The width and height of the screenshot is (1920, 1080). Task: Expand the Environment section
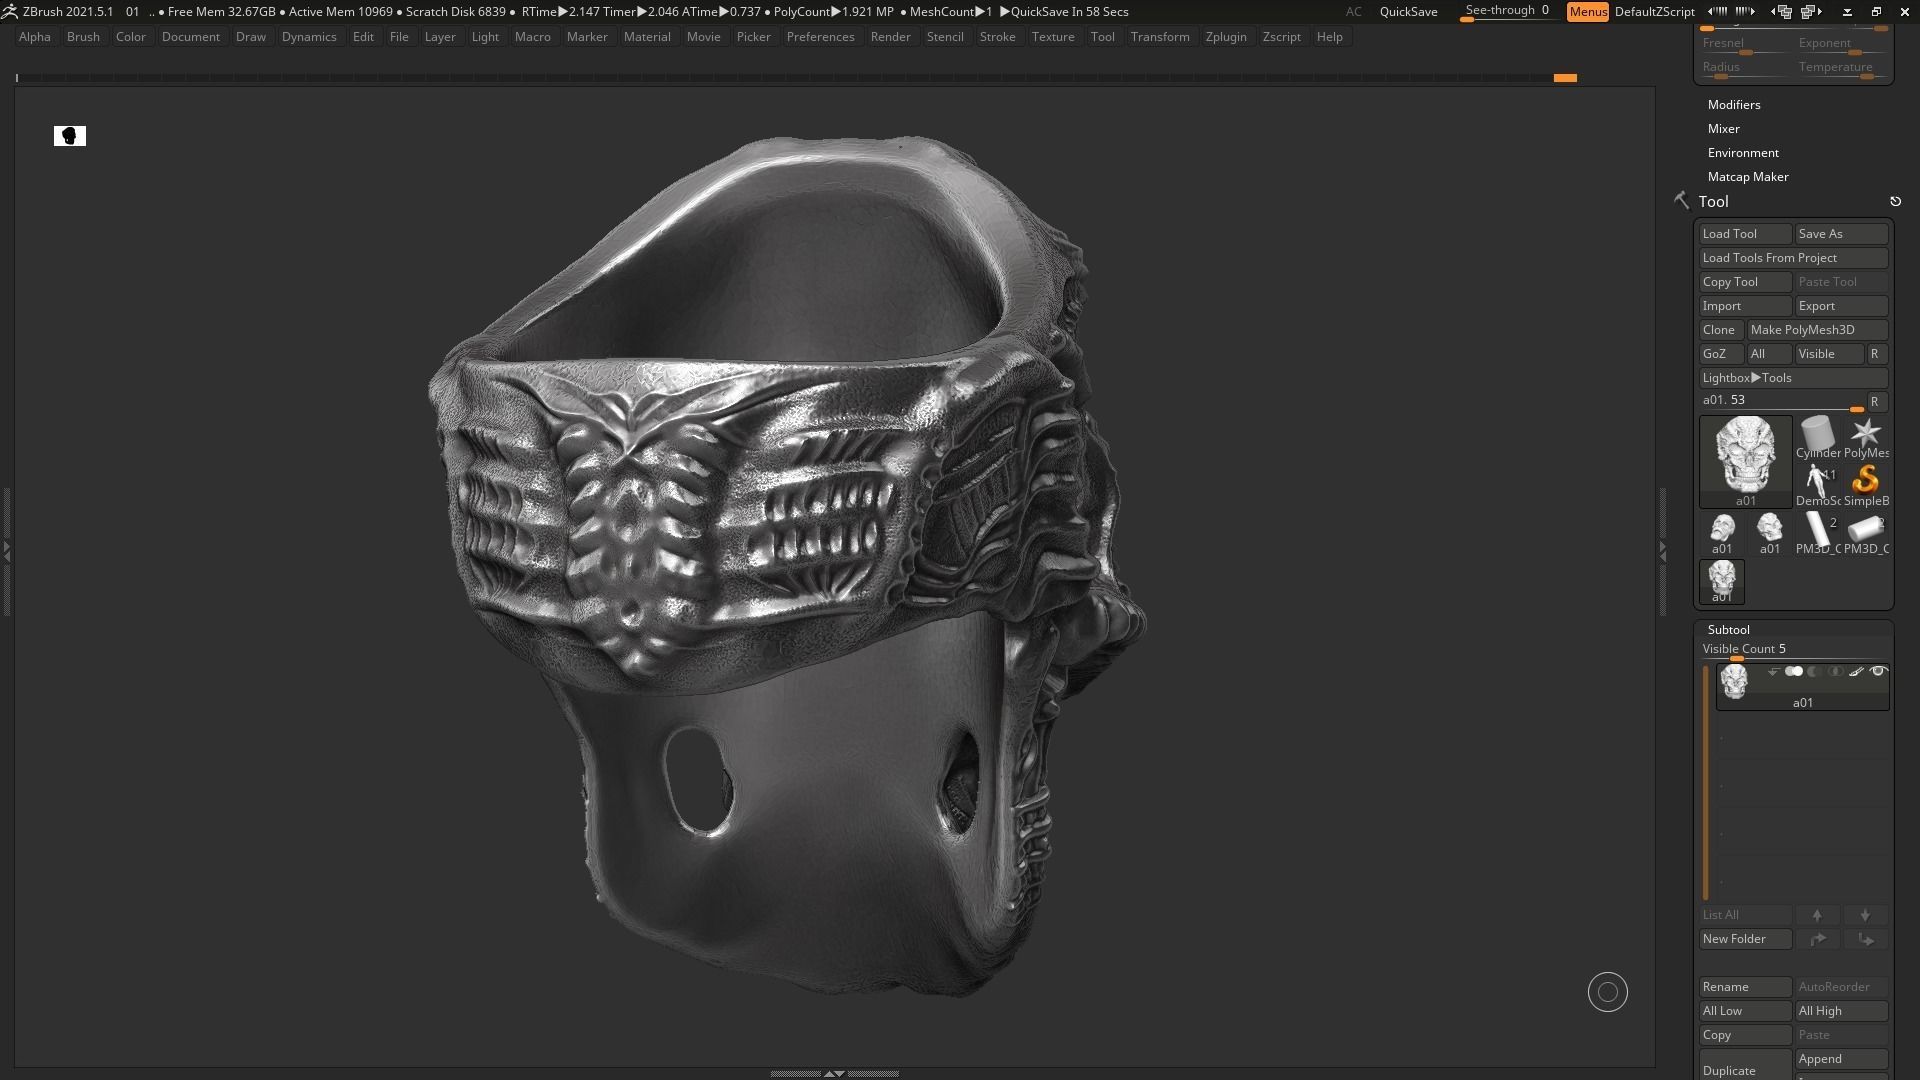(1743, 153)
